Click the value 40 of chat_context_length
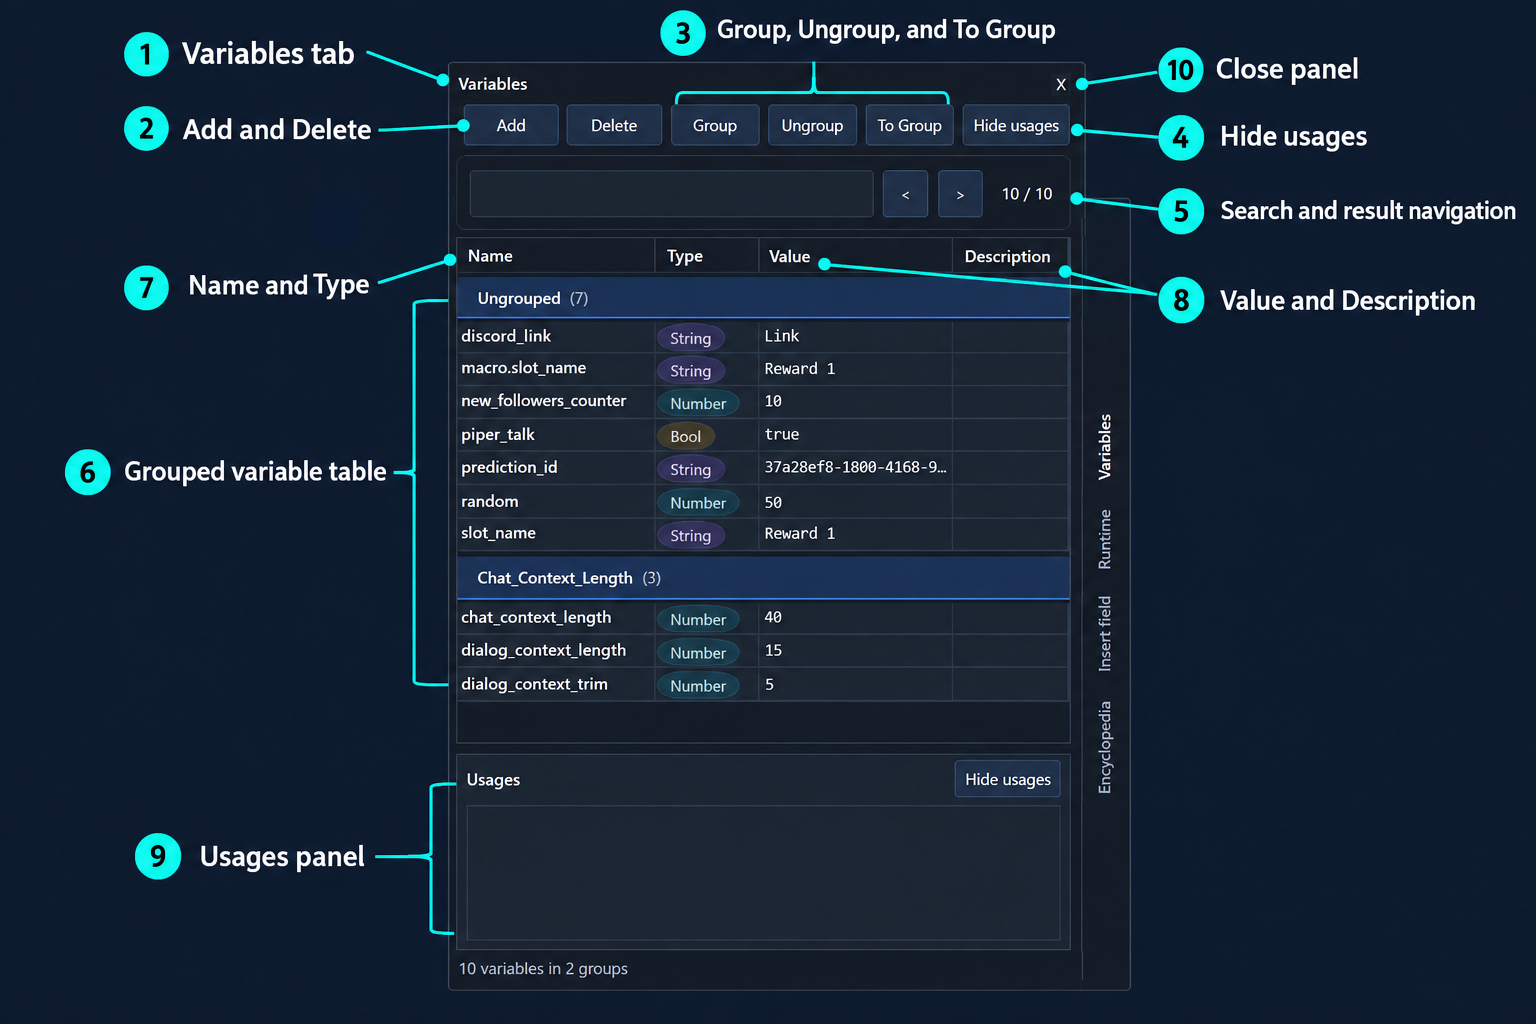1536x1024 pixels. coord(773,617)
